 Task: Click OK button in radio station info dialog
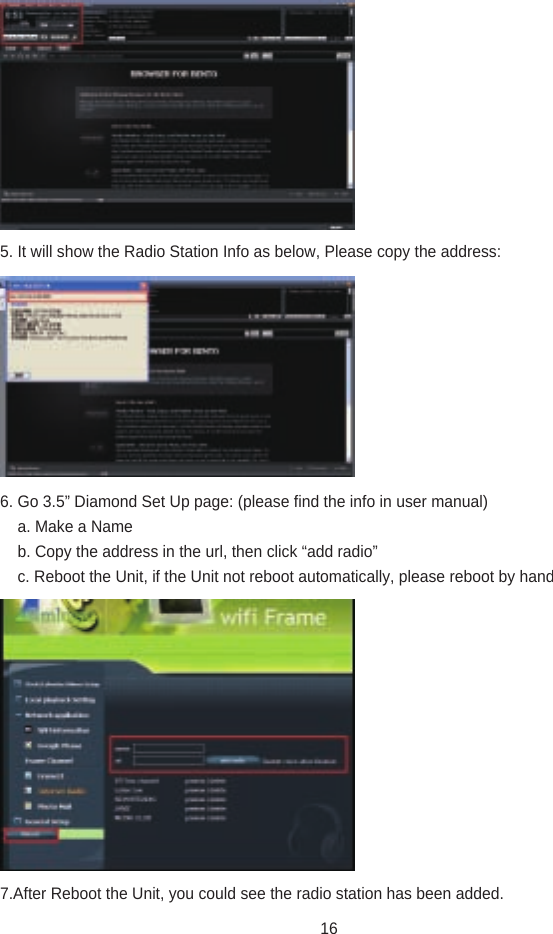(x=20, y=375)
